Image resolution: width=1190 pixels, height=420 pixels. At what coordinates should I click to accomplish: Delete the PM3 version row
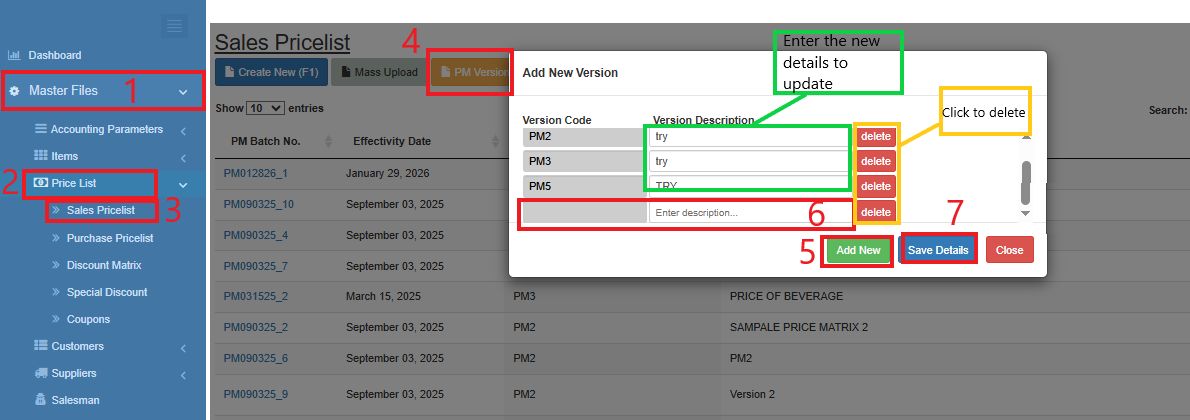(x=876, y=161)
